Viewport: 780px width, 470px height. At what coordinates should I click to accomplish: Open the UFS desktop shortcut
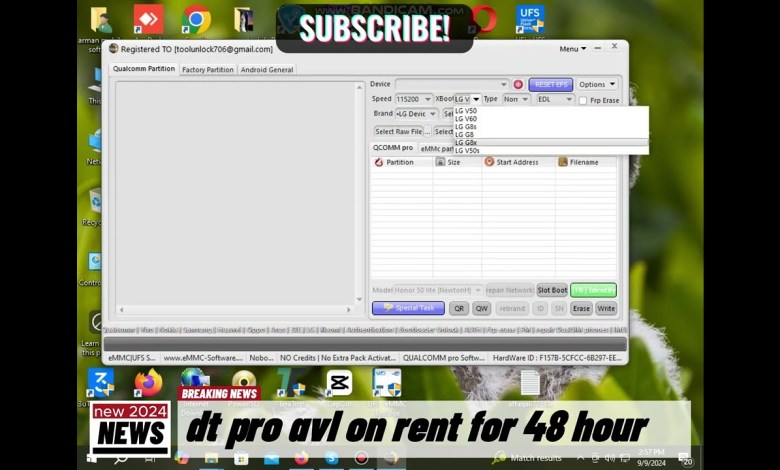(530, 18)
